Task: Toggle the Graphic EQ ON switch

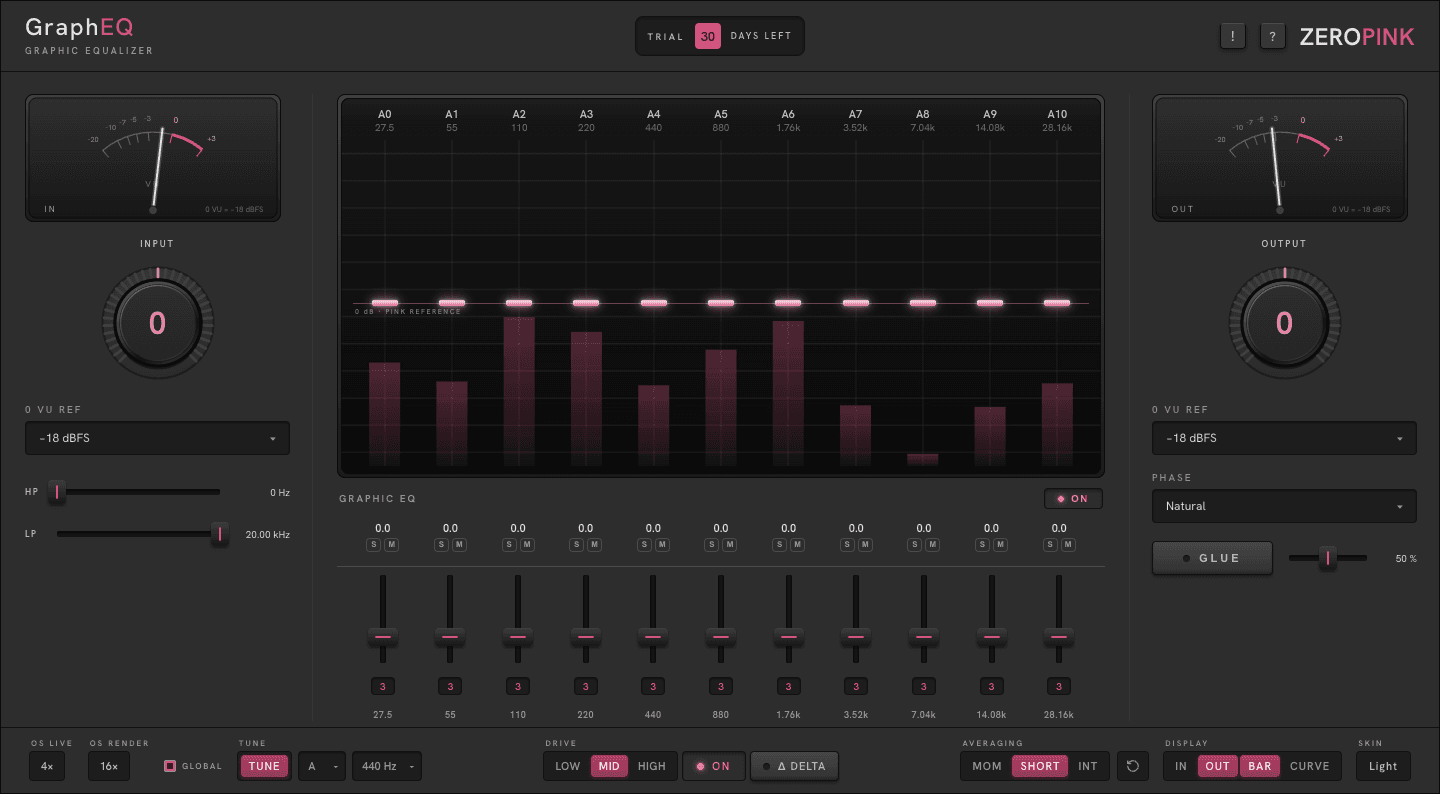Action: 1073,499
